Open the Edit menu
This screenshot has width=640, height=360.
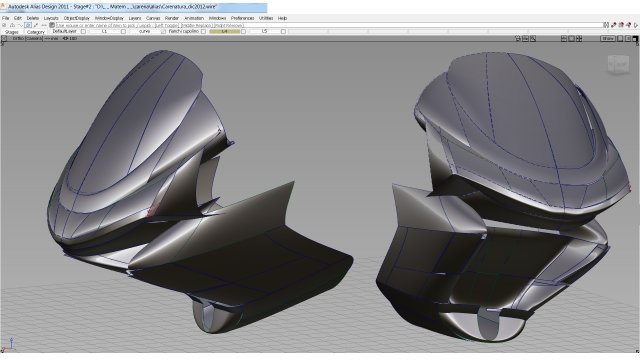point(18,18)
